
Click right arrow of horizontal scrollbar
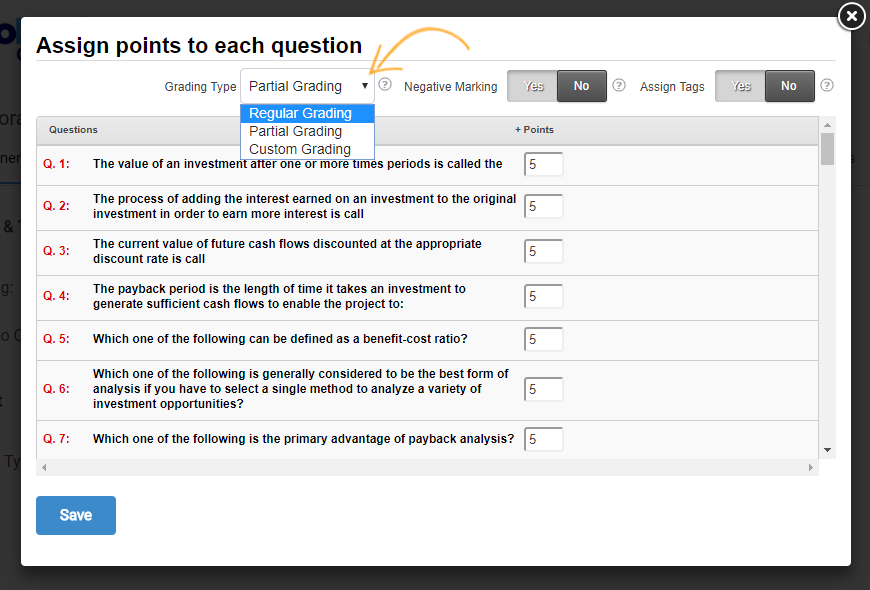click(811, 467)
